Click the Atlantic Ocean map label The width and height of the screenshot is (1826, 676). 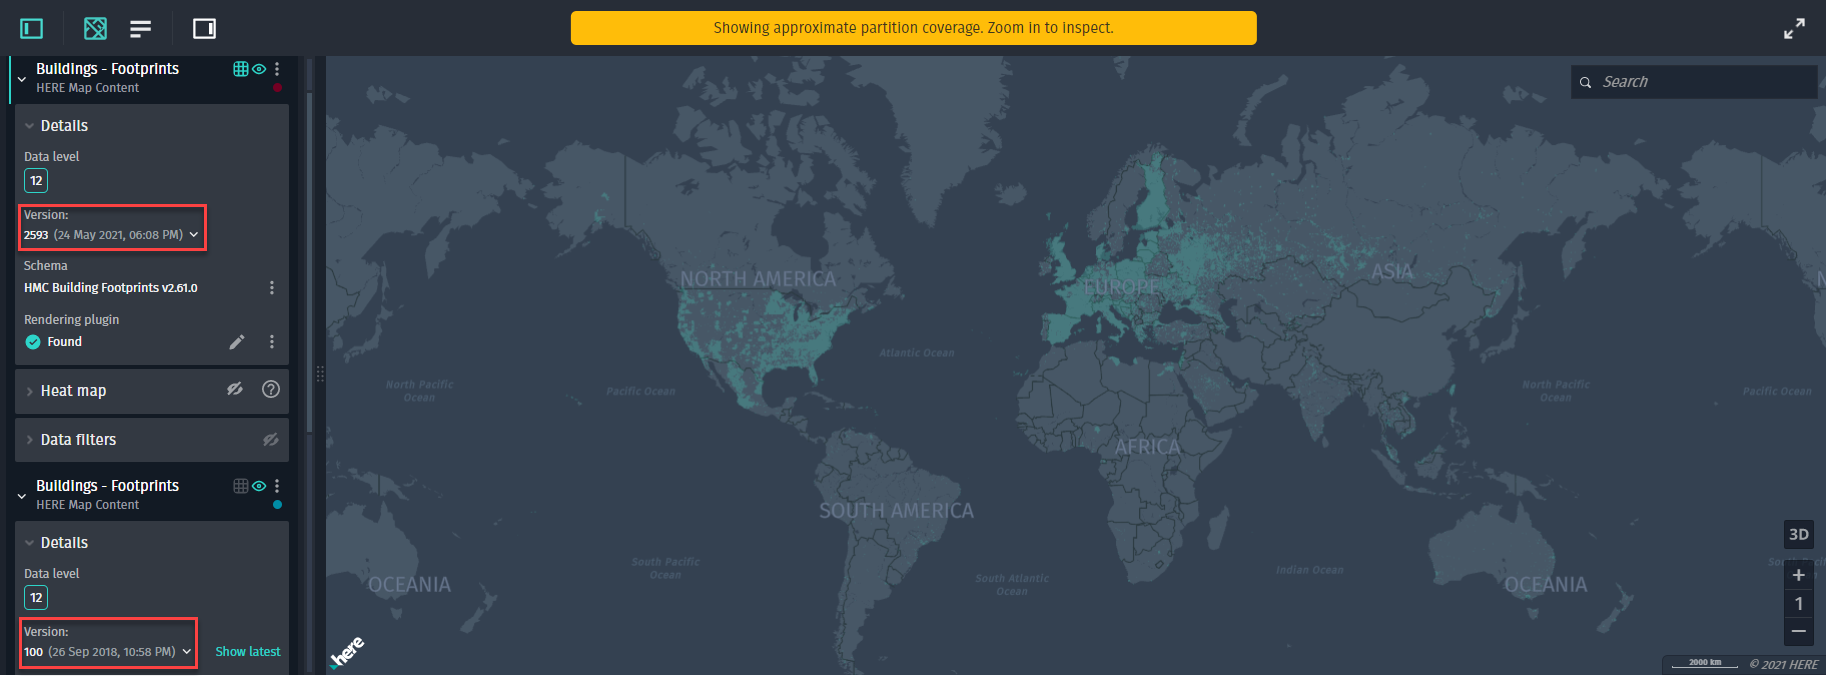[917, 353]
